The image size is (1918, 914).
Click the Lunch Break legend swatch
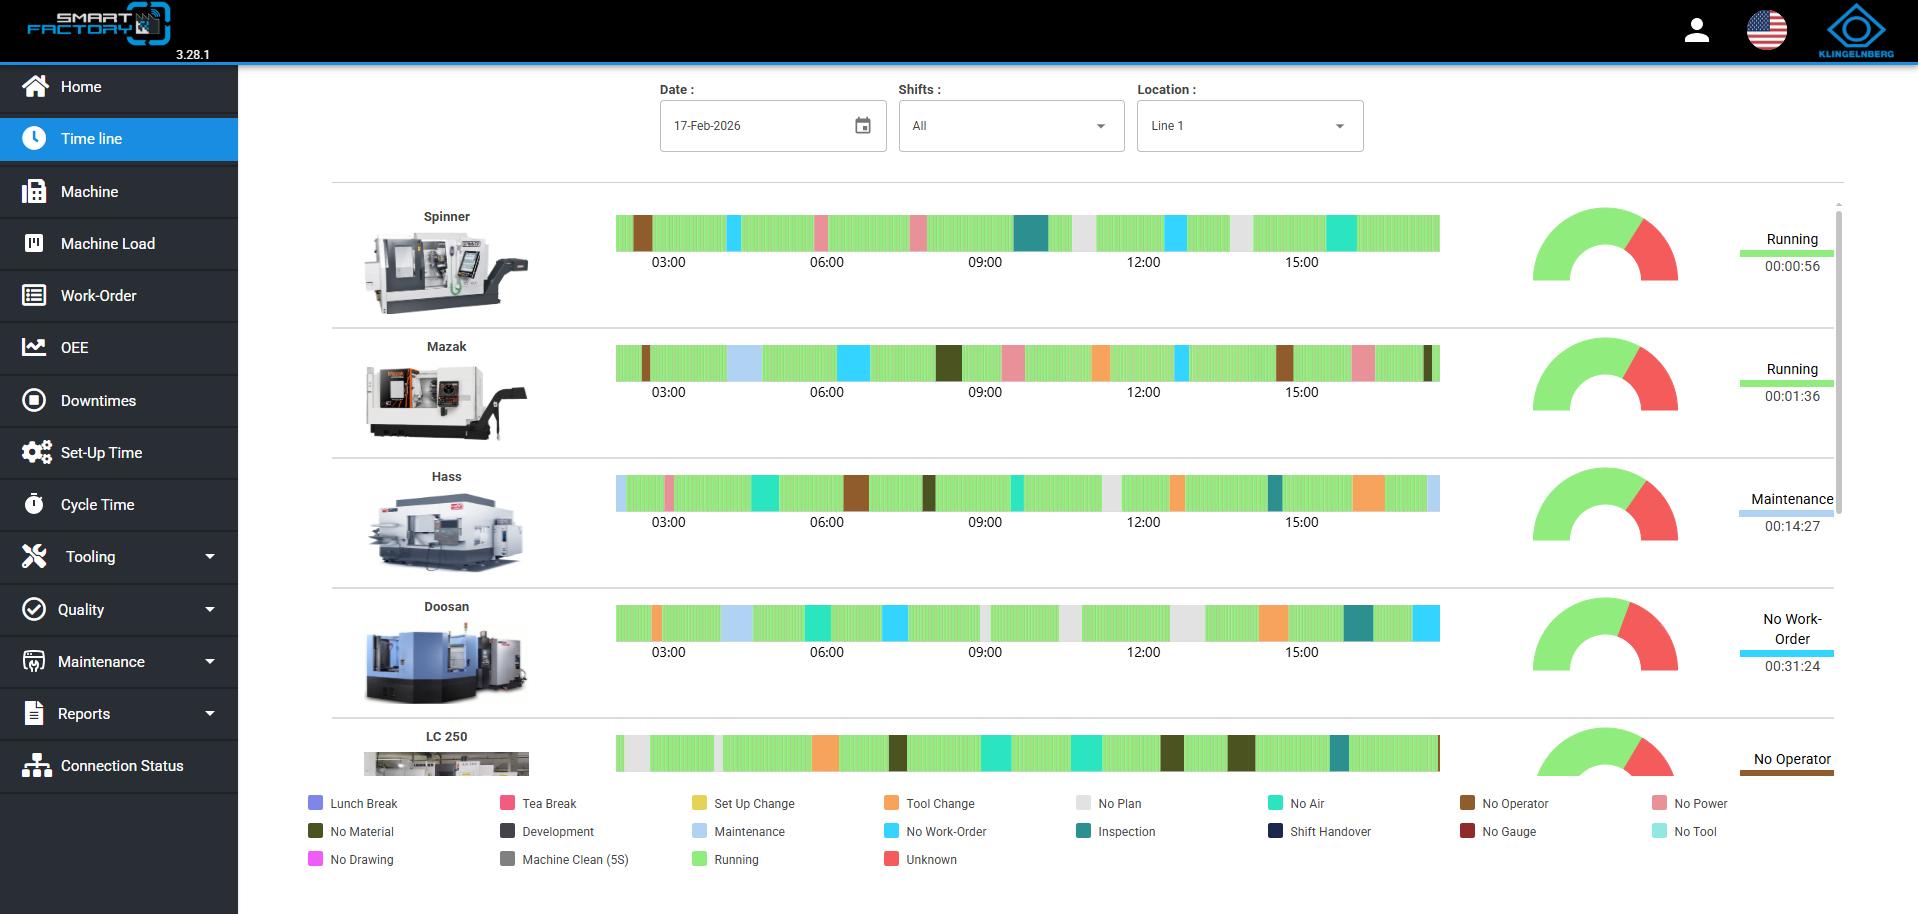tap(316, 803)
